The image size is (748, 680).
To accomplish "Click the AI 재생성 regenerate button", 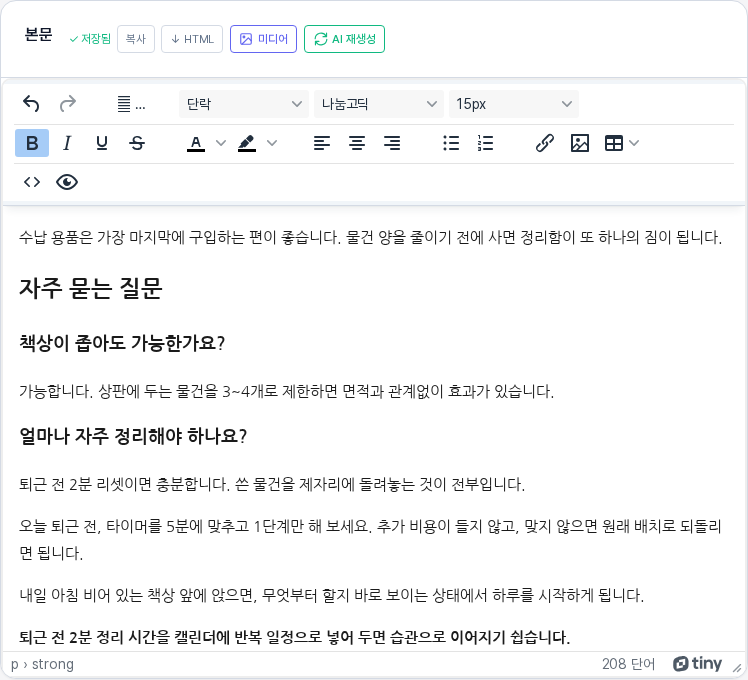I will point(344,39).
